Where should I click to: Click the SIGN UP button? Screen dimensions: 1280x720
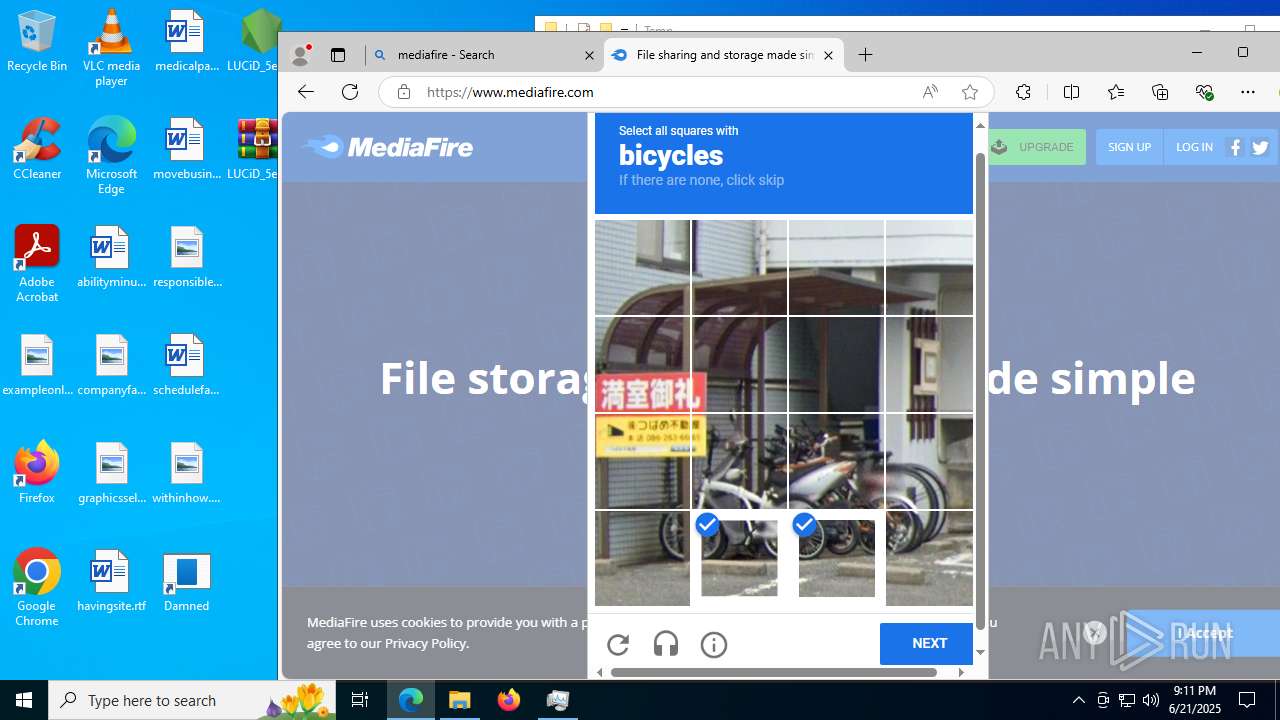coord(1129,147)
